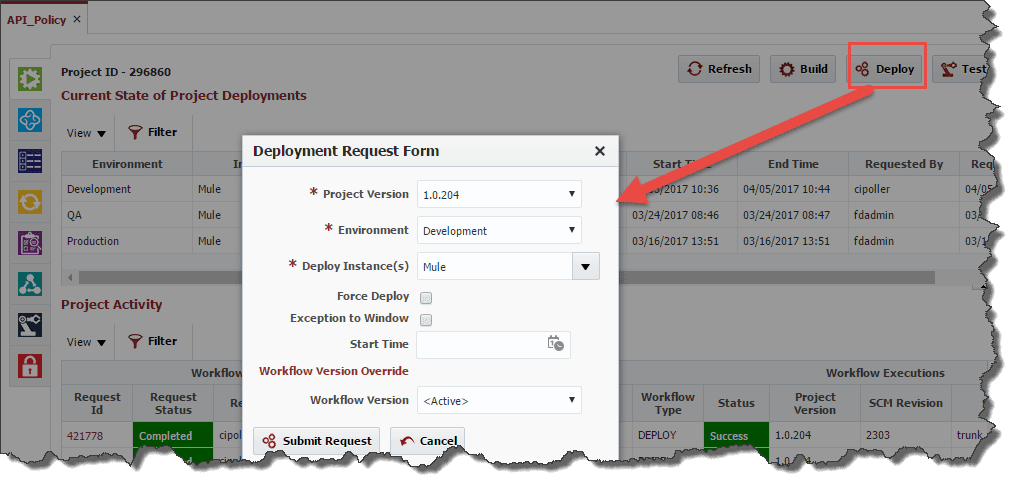The width and height of the screenshot is (1023, 492).
Task: Open the blue linked-nodes sidebar icon
Action: point(30,120)
